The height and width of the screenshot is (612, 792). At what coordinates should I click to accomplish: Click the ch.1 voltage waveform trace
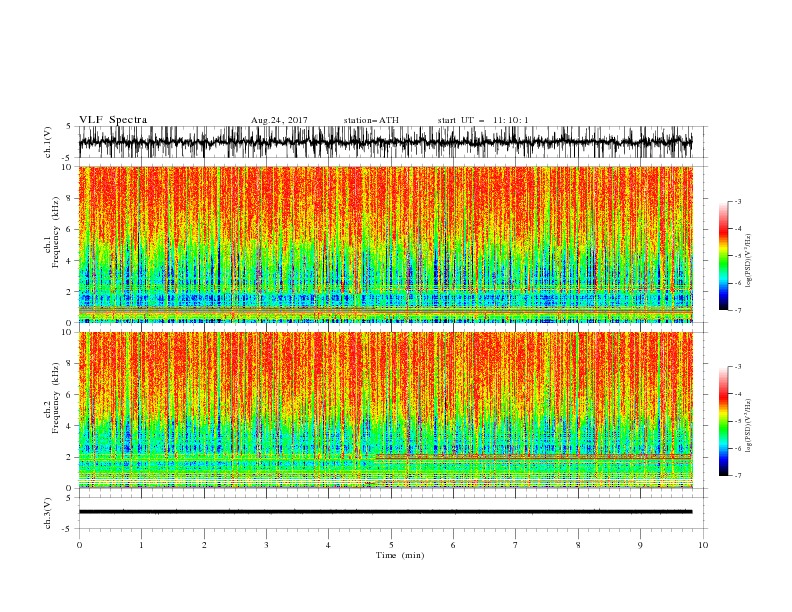385,142
